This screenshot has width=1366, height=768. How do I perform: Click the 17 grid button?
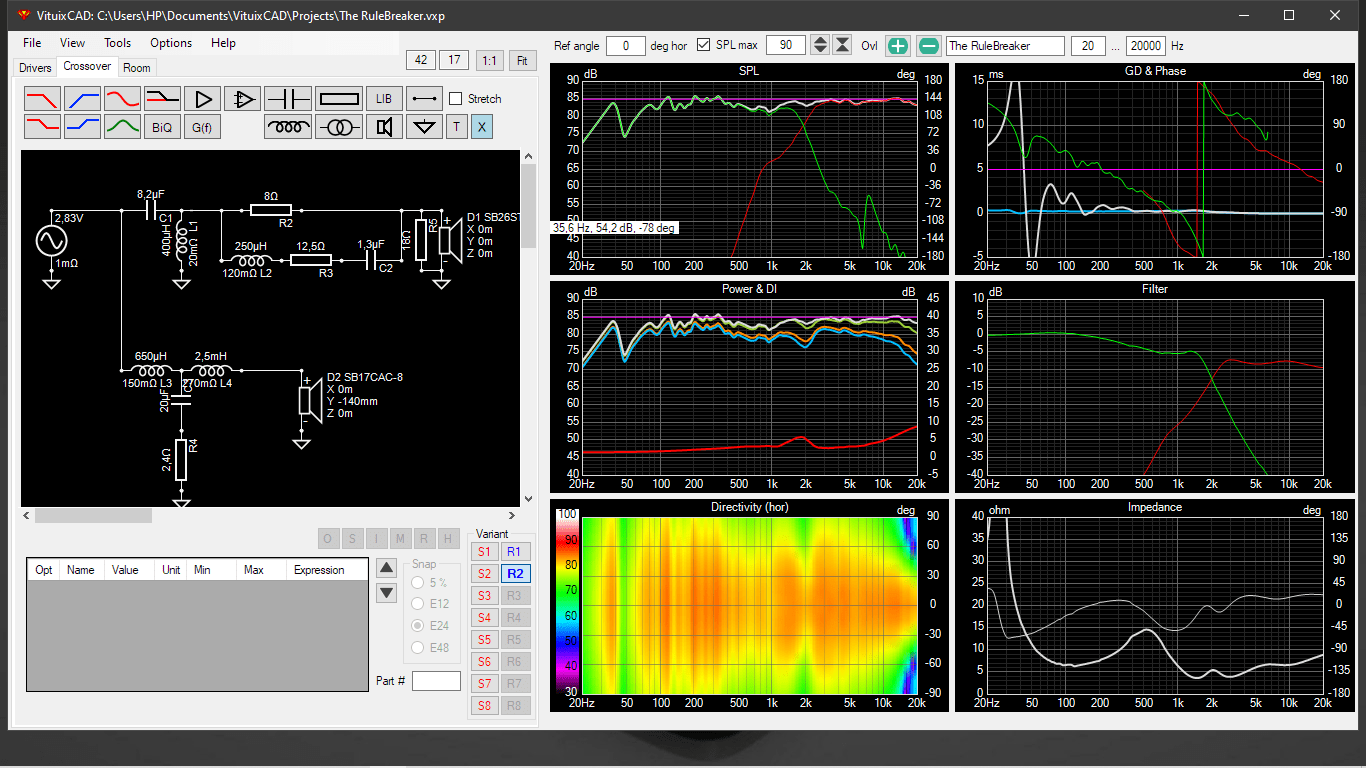(454, 60)
